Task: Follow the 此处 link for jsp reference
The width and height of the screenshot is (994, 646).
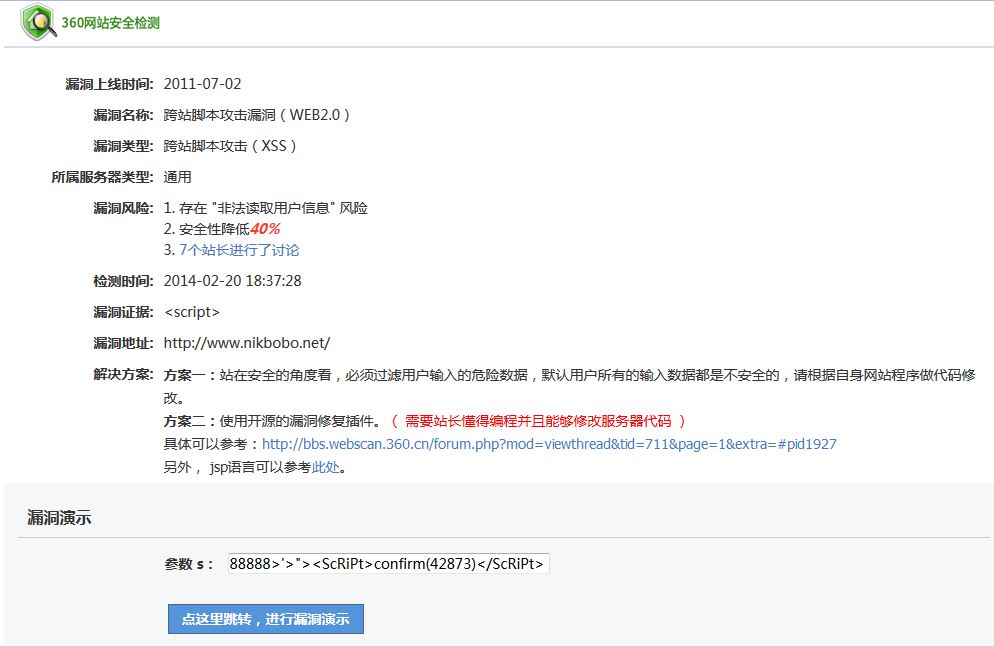Action: [326, 467]
